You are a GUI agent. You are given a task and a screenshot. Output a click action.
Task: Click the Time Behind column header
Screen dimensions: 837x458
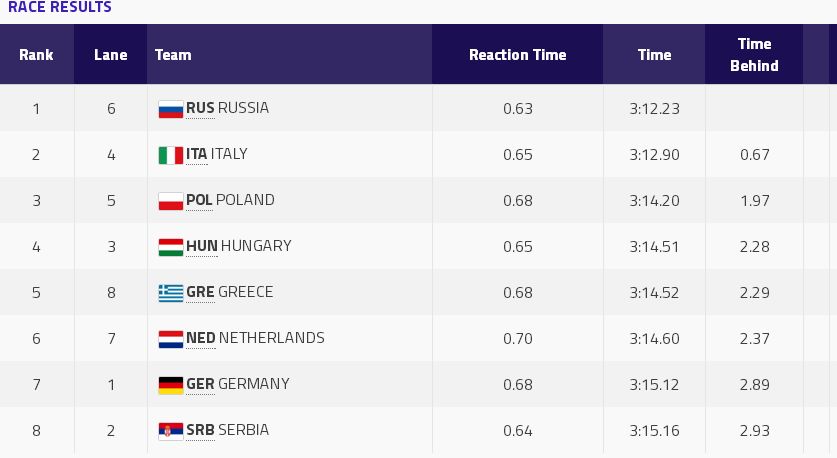[x=754, y=55]
